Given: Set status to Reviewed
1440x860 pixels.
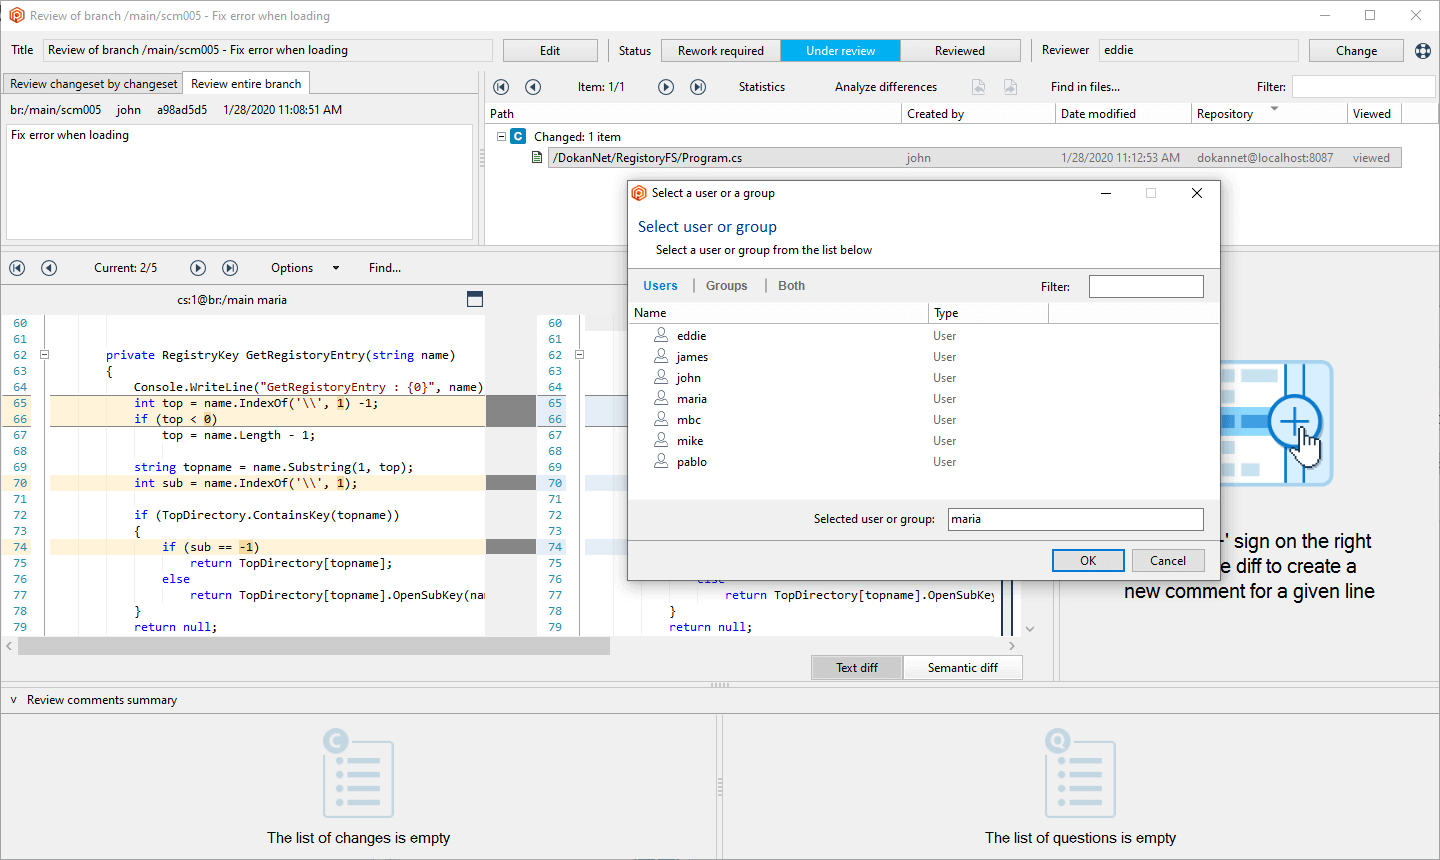Looking at the screenshot, I should tap(960, 51).
